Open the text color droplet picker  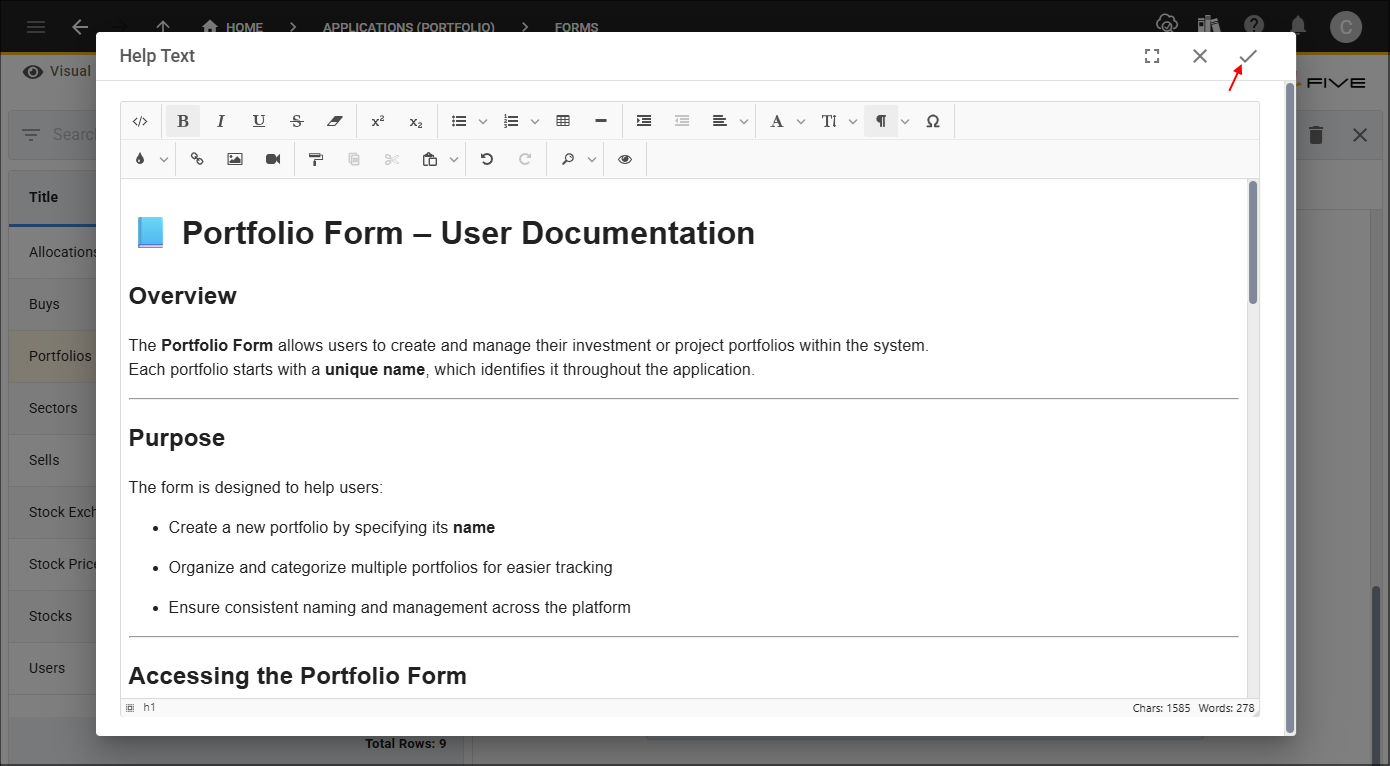pos(140,159)
